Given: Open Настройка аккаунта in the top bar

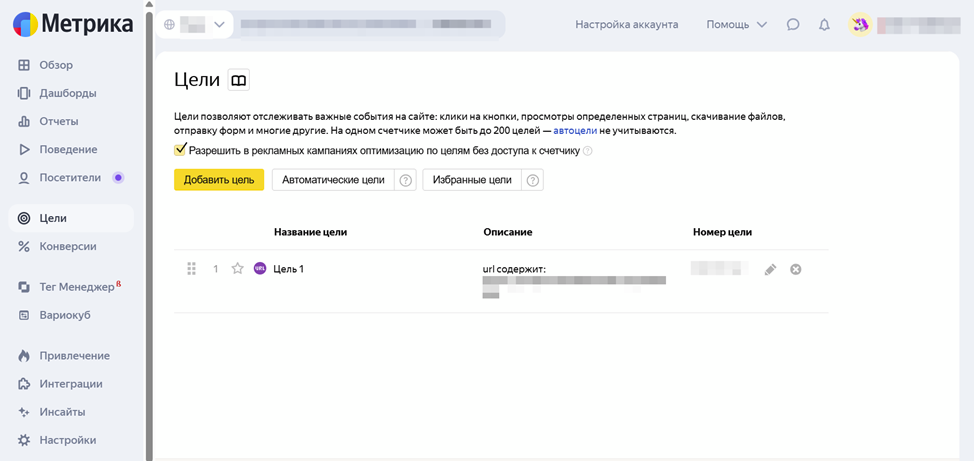Looking at the screenshot, I should [626, 25].
